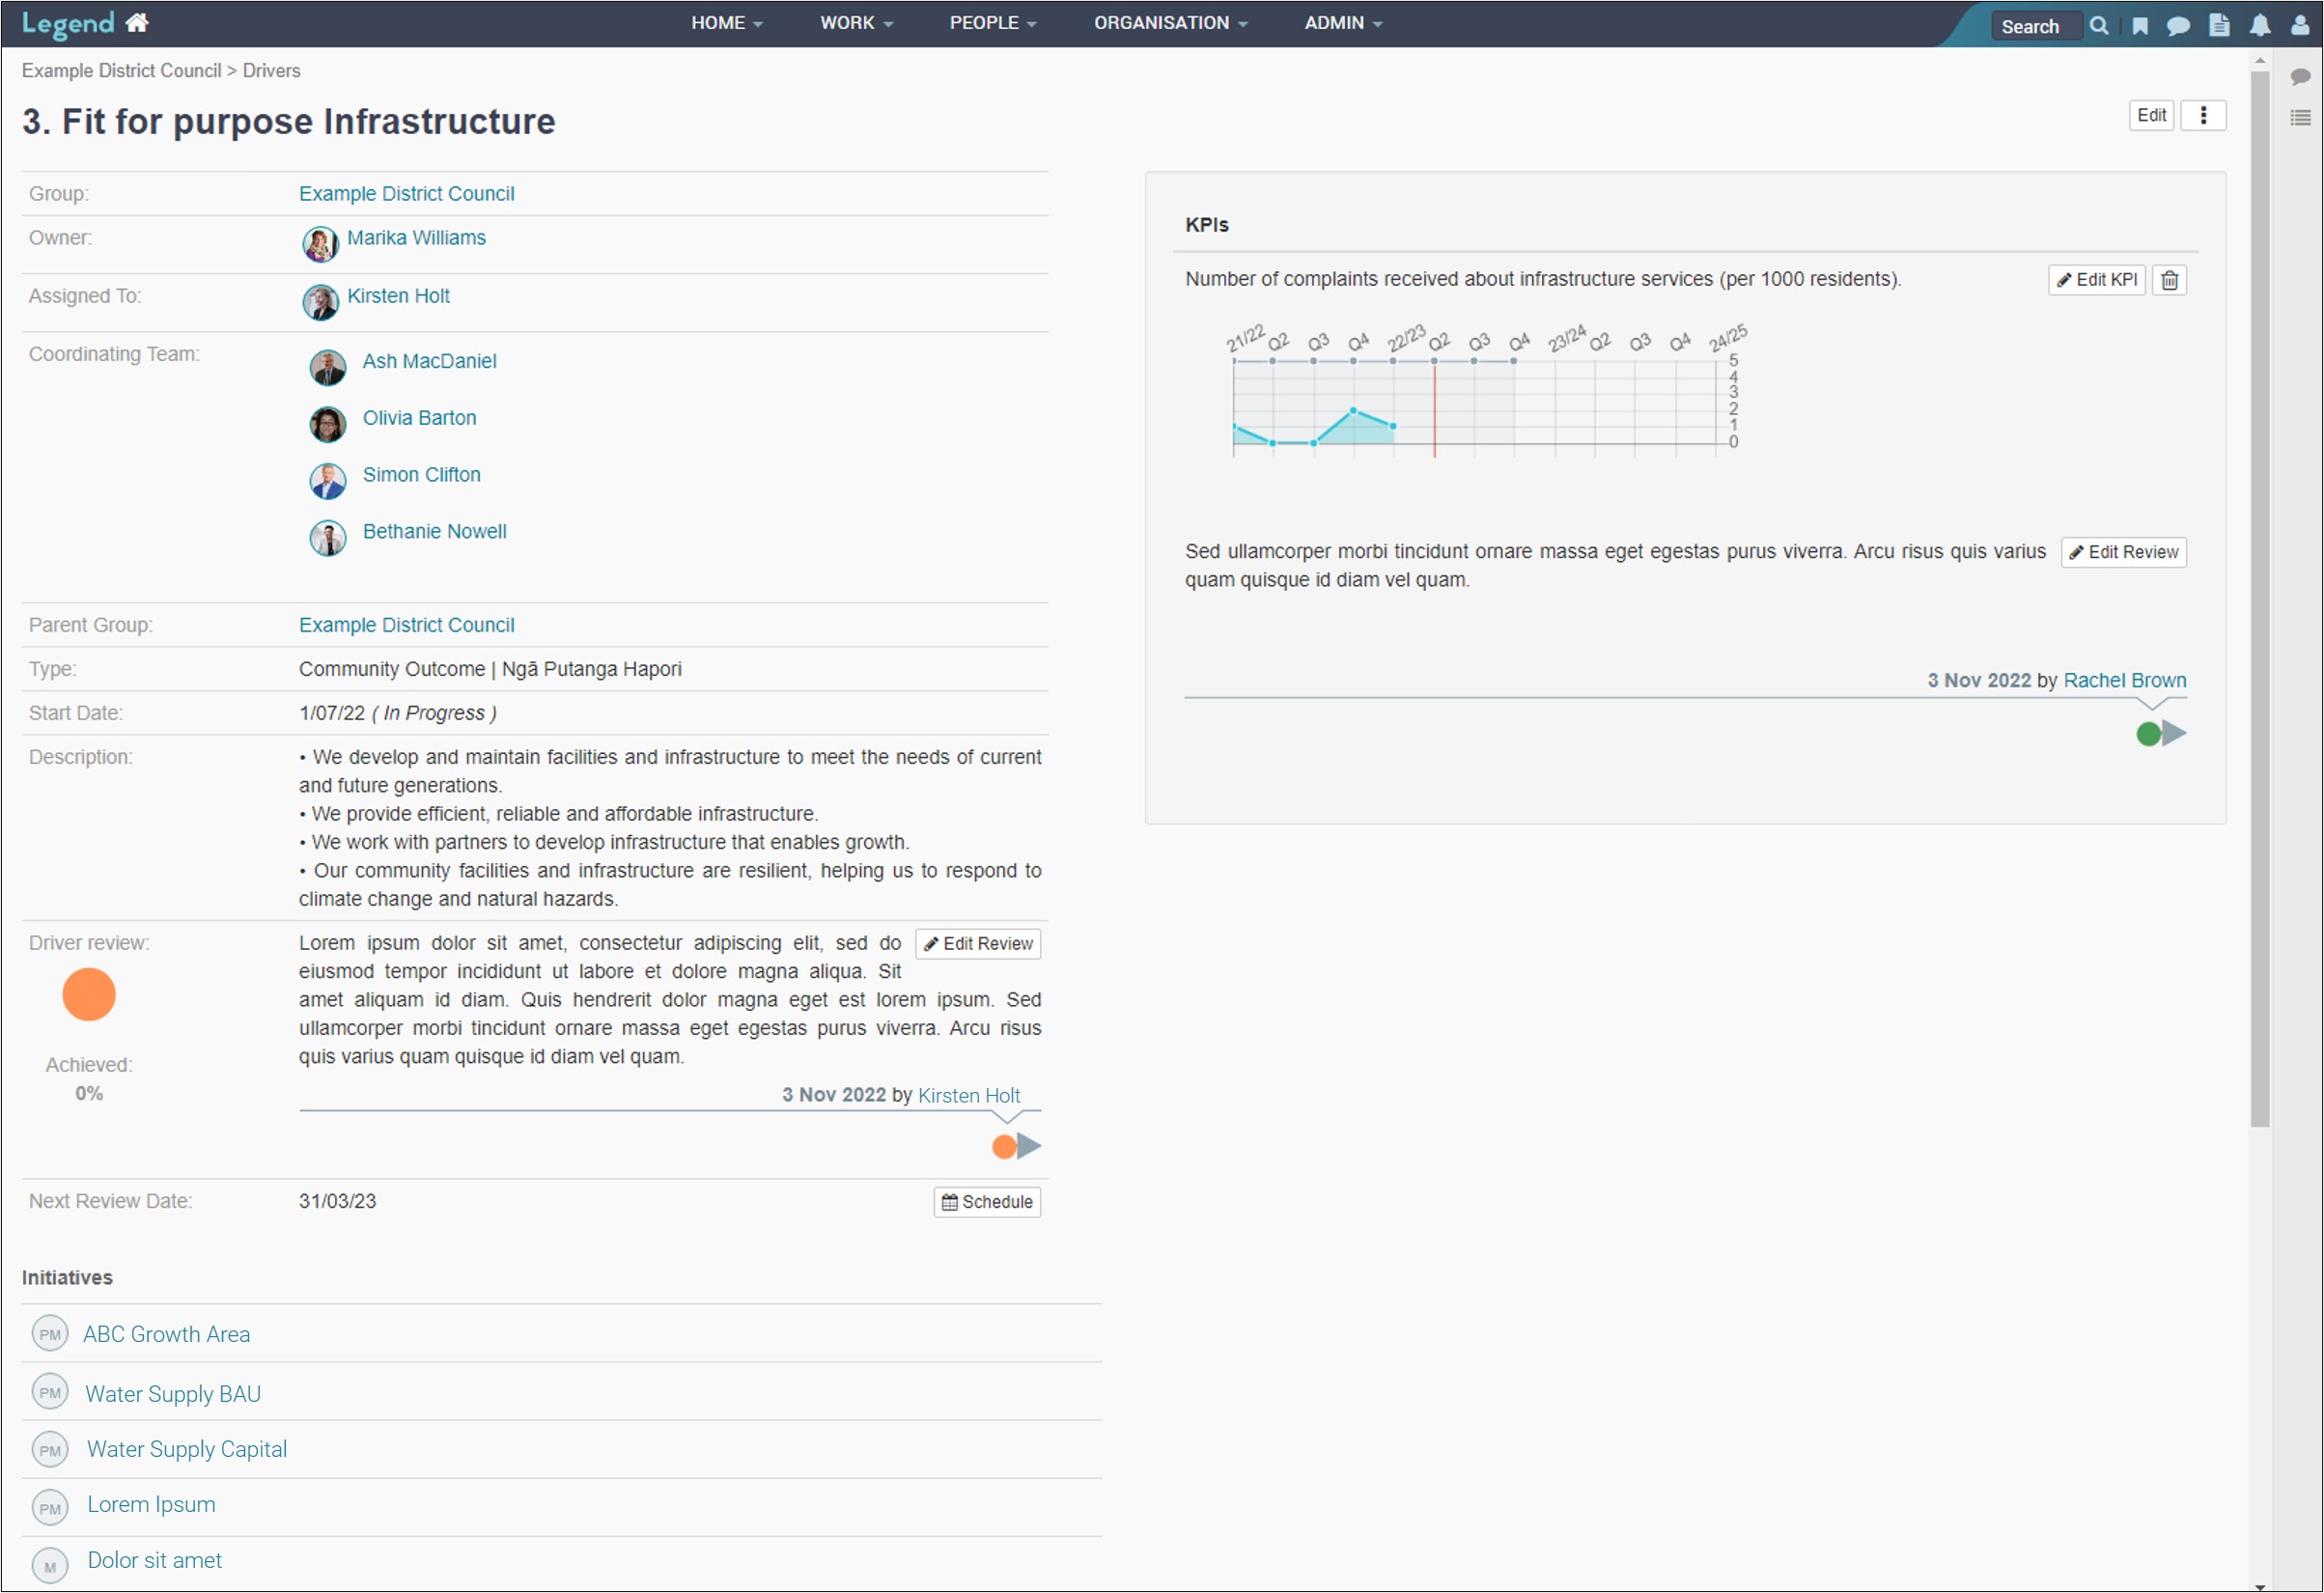Click the Drivers breadcrumb

click(271, 70)
